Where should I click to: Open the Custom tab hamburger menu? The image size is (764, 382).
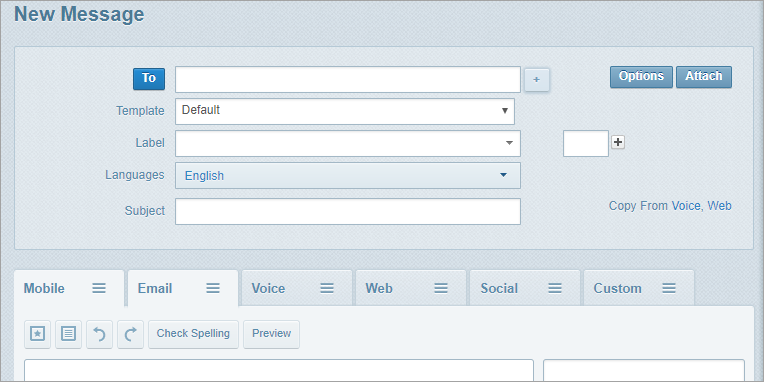(669, 288)
